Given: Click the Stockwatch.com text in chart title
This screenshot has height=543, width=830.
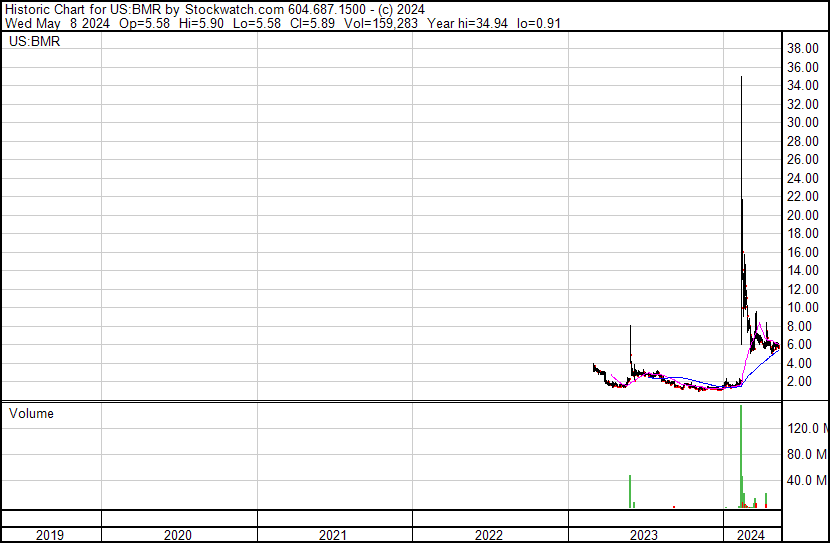Looking at the screenshot, I should tap(234, 10).
